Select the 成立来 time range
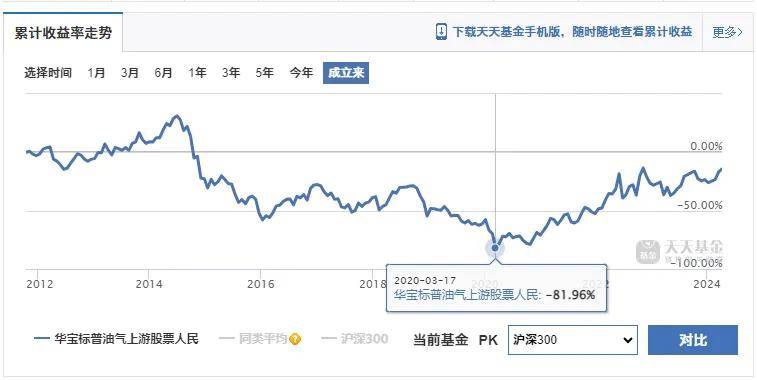757x380 pixels. click(346, 73)
